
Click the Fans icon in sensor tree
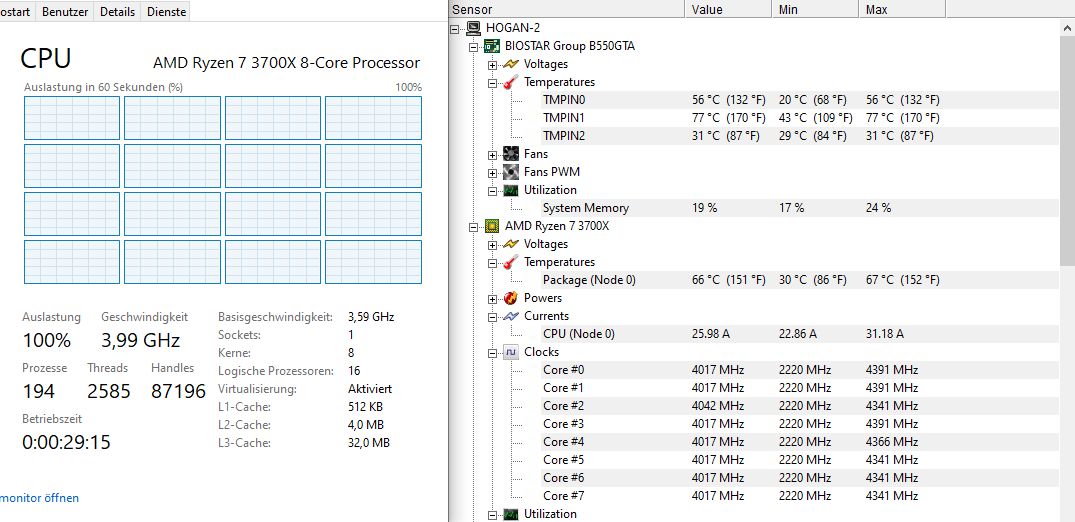pyautogui.click(x=511, y=154)
